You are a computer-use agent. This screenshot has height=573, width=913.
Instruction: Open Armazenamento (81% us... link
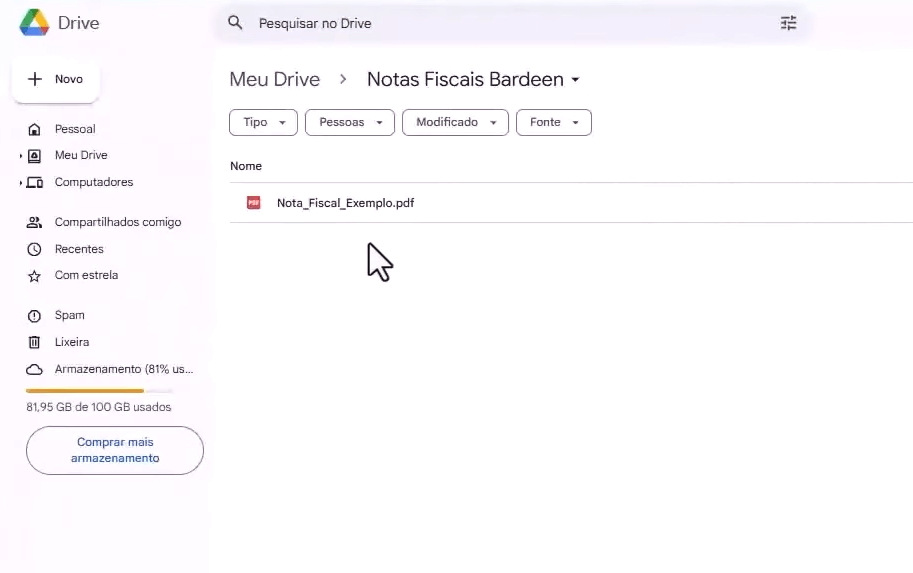tap(123, 369)
